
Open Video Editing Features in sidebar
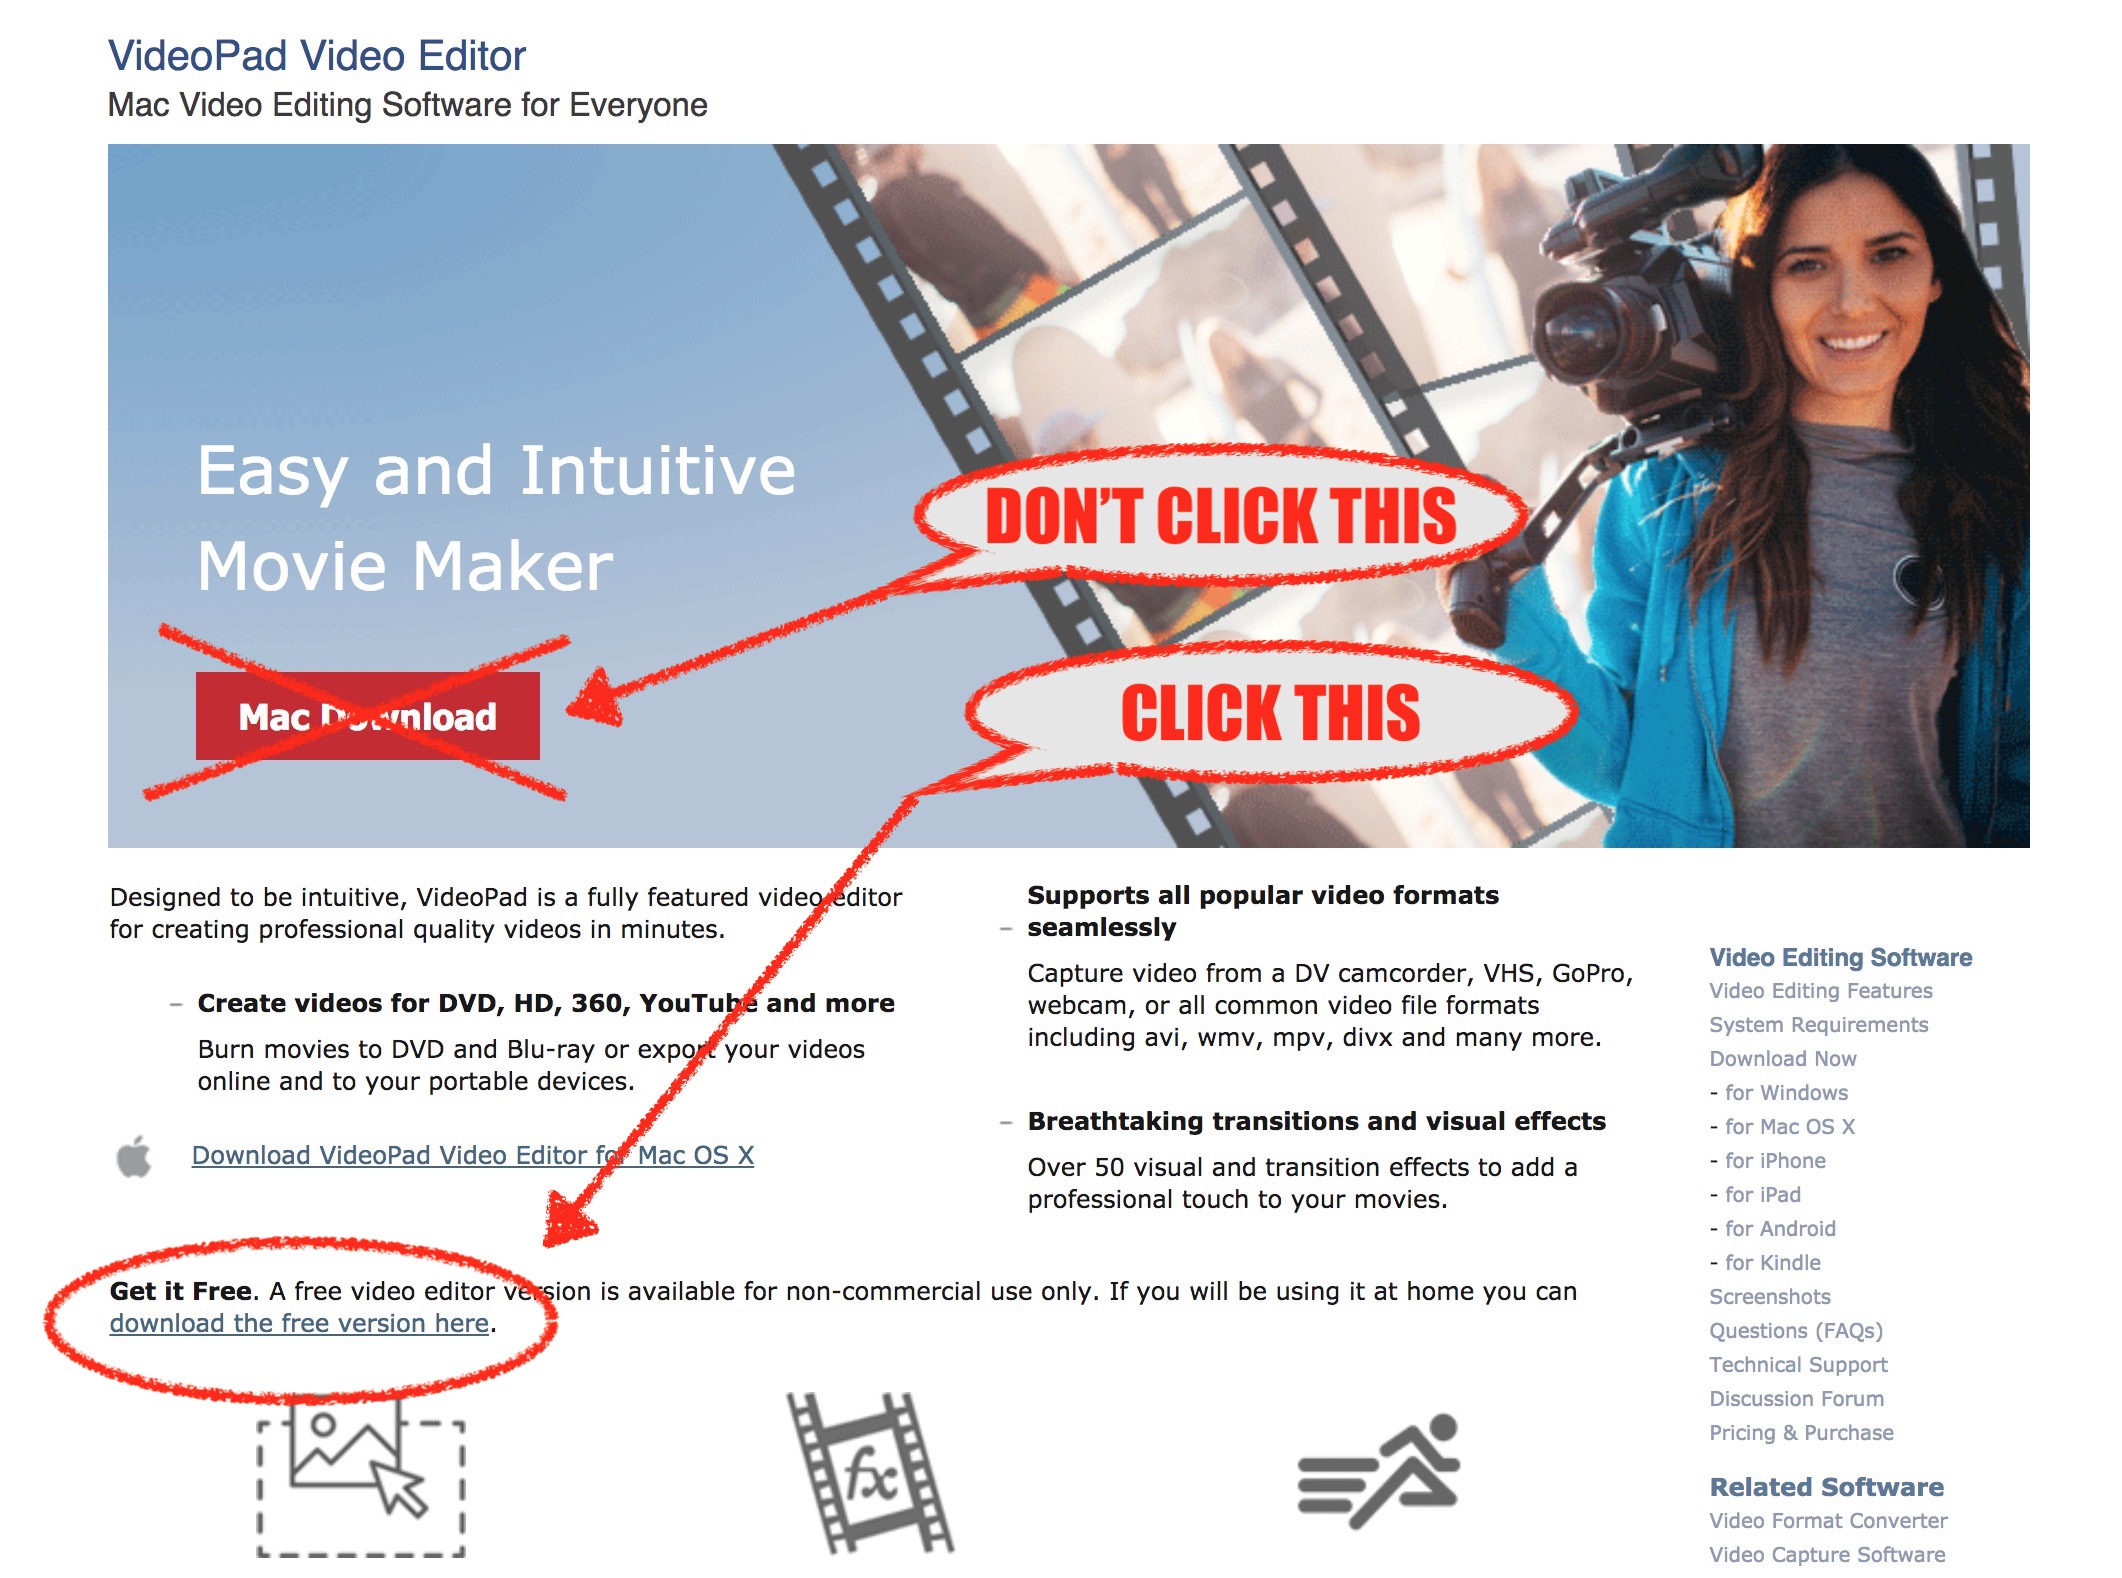(x=1821, y=990)
